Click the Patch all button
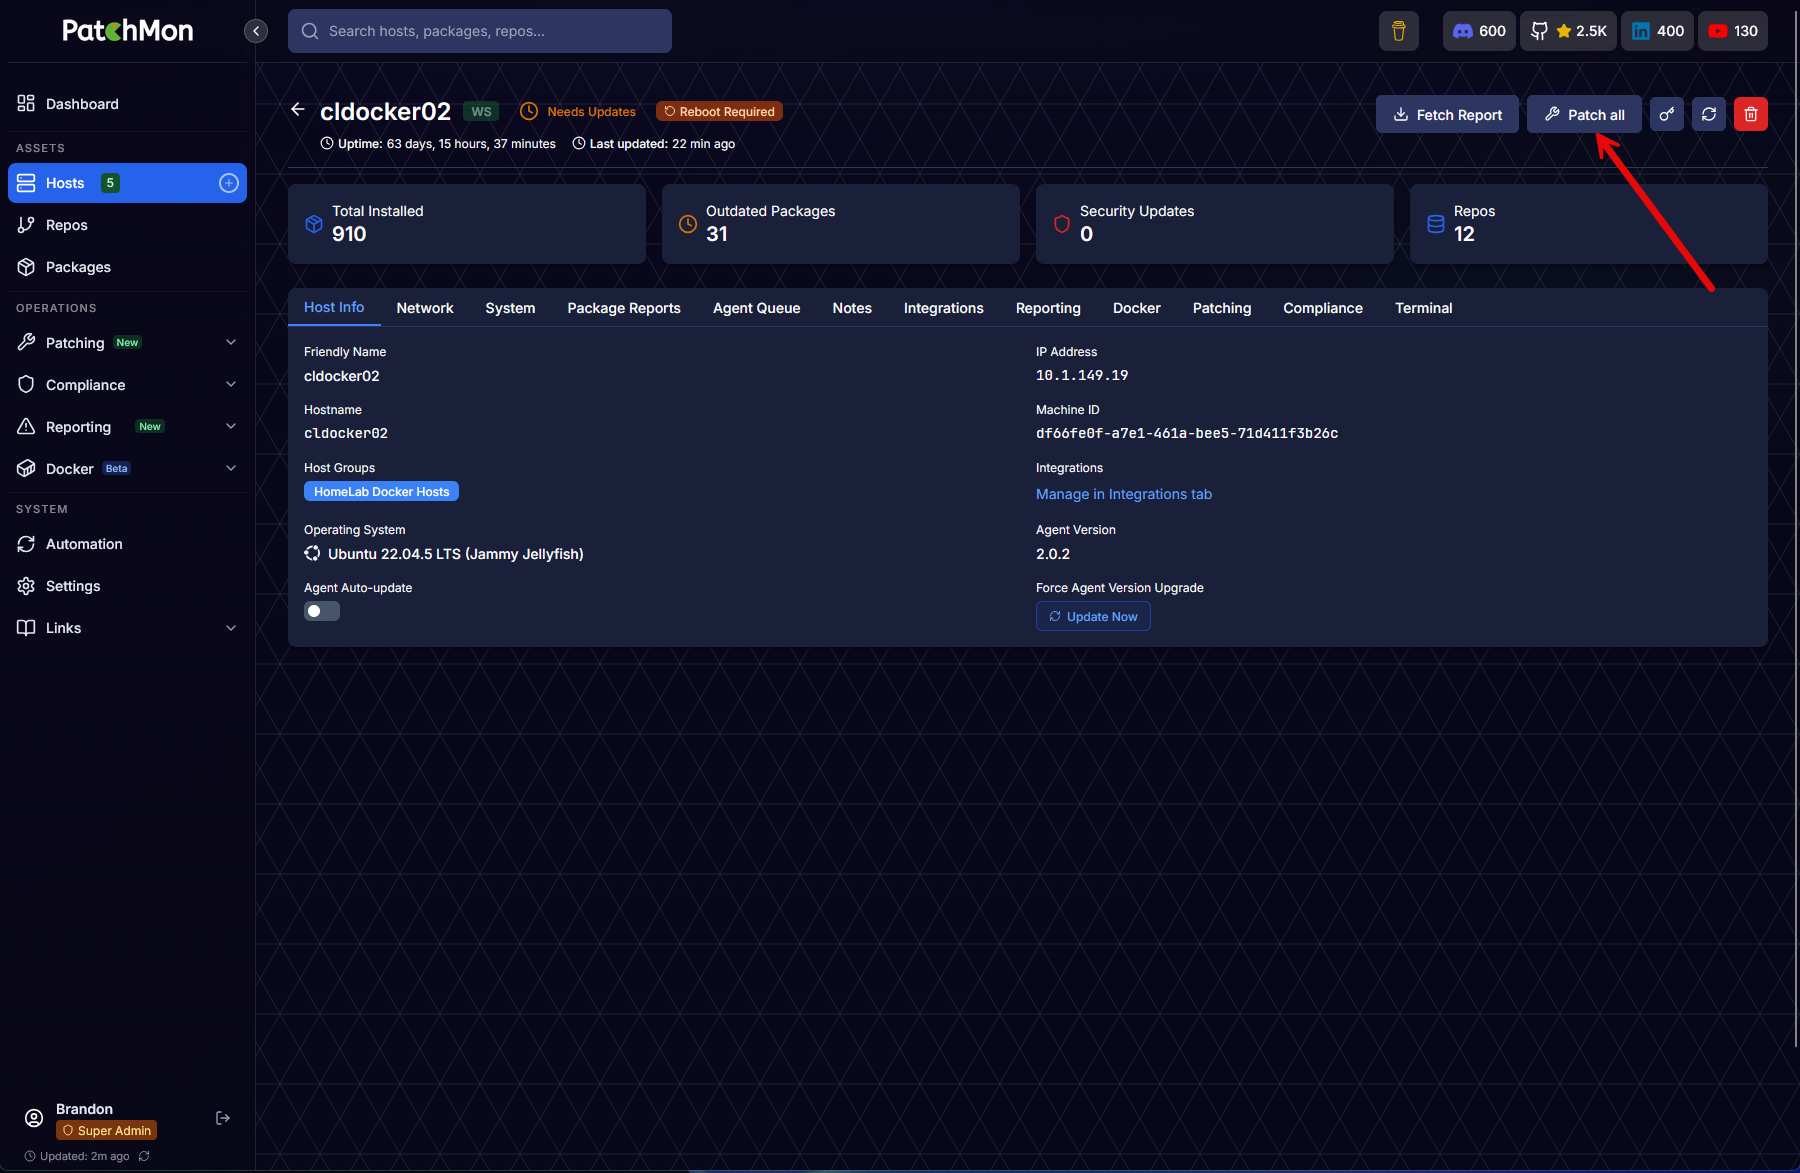The height and width of the screenshot is (1173, 1800). tap(1584, 114)
